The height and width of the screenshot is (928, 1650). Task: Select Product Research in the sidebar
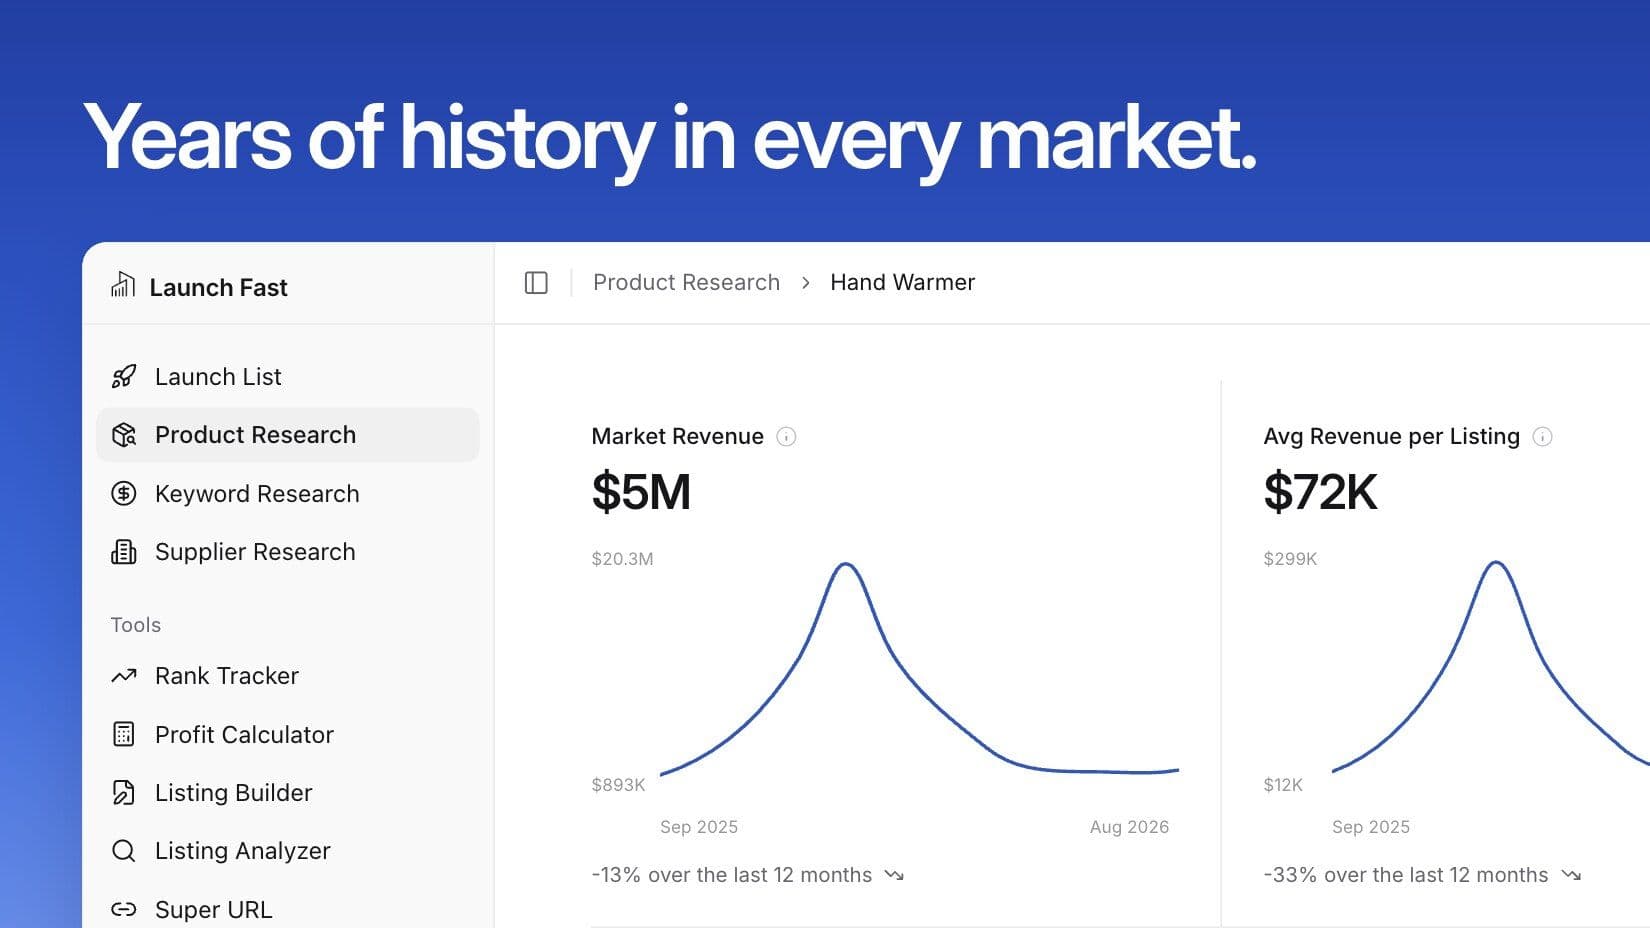pos(288,435)
